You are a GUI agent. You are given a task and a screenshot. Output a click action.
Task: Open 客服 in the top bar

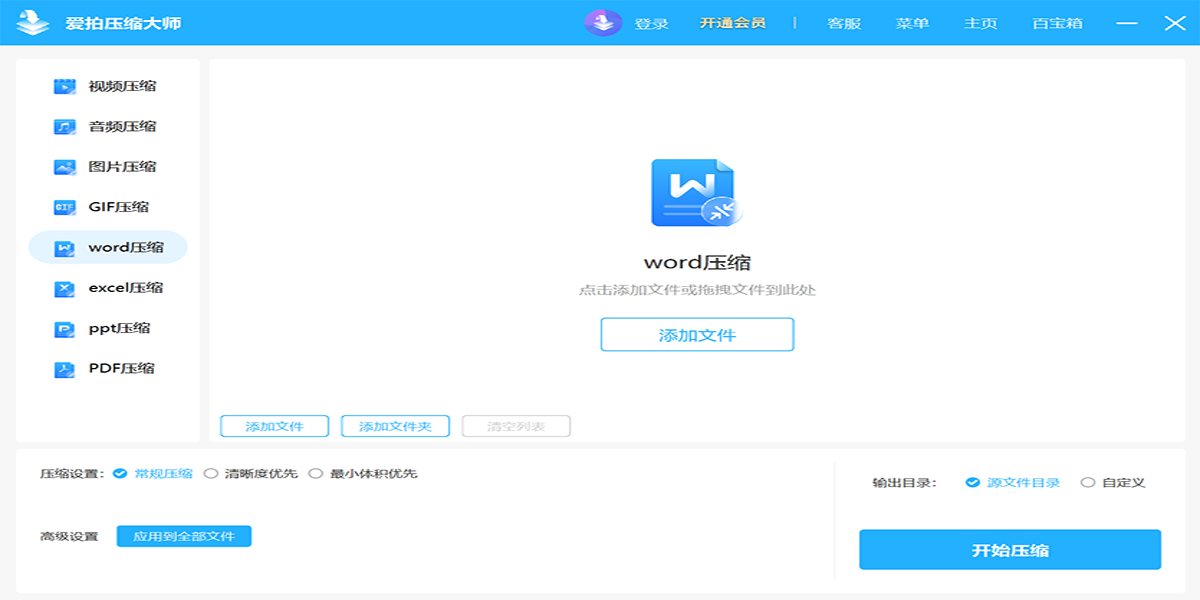(844, 23)
